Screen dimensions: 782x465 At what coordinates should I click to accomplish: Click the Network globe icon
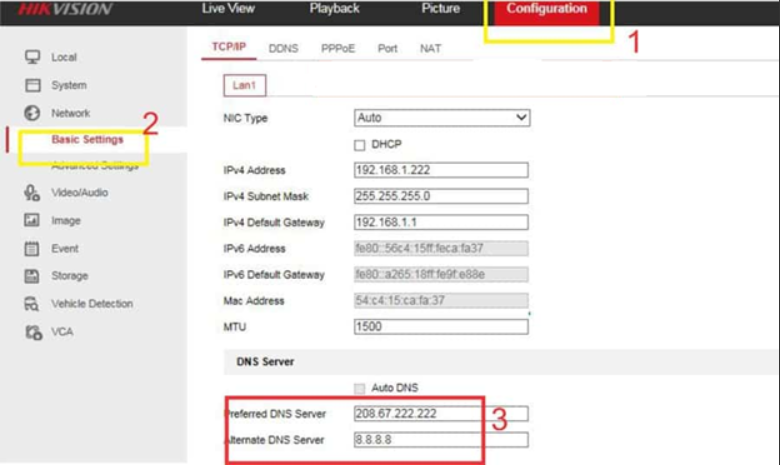click(31, 113)
